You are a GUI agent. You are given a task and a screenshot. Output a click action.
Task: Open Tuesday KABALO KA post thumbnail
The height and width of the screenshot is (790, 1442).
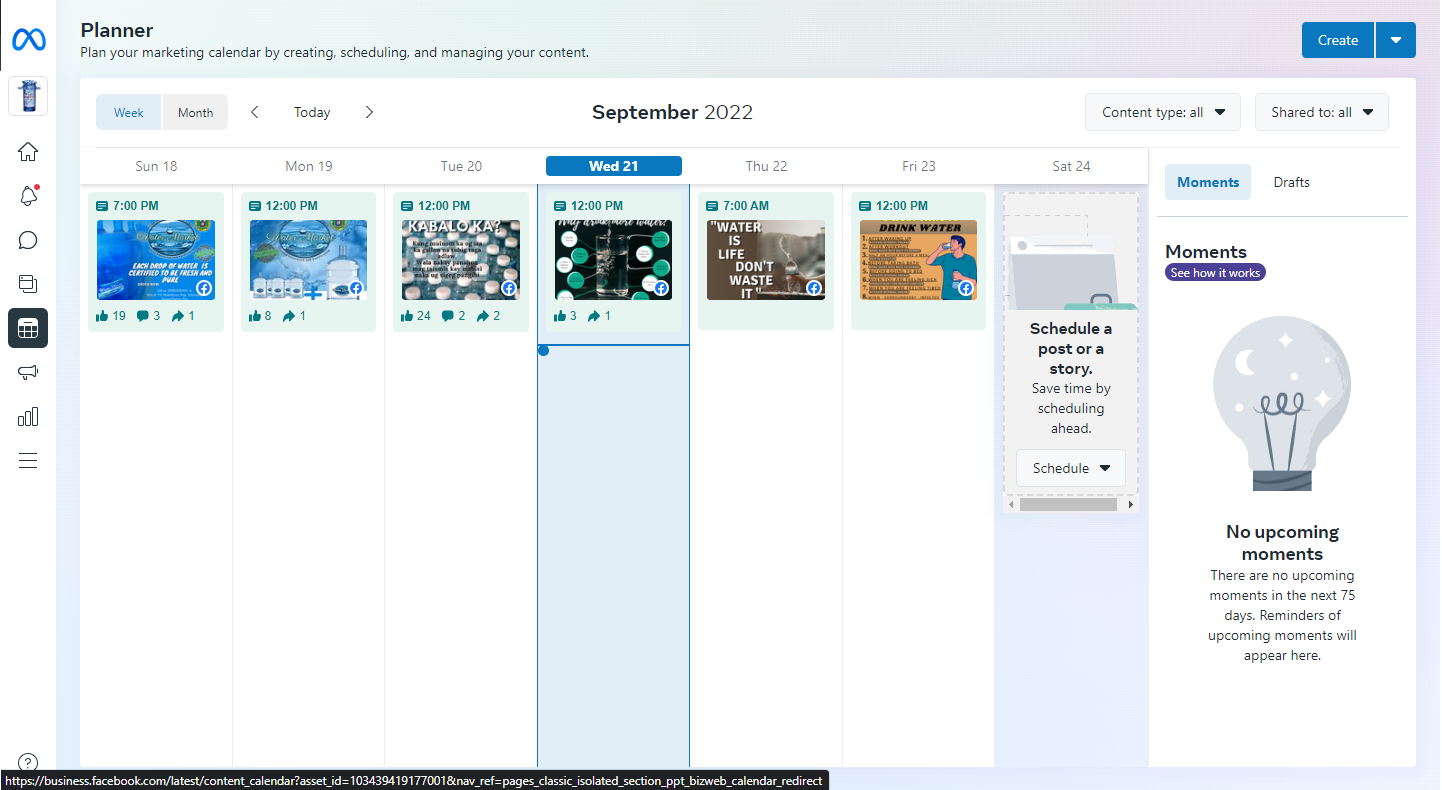click(x=461, y=260)
